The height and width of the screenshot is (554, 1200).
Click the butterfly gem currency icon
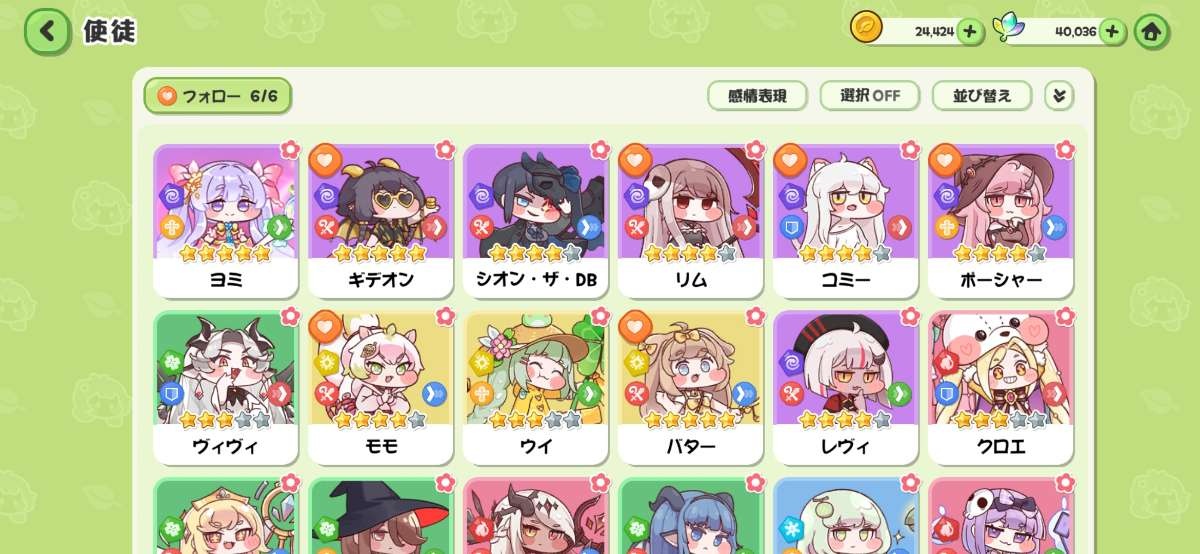coord(1009,28)
